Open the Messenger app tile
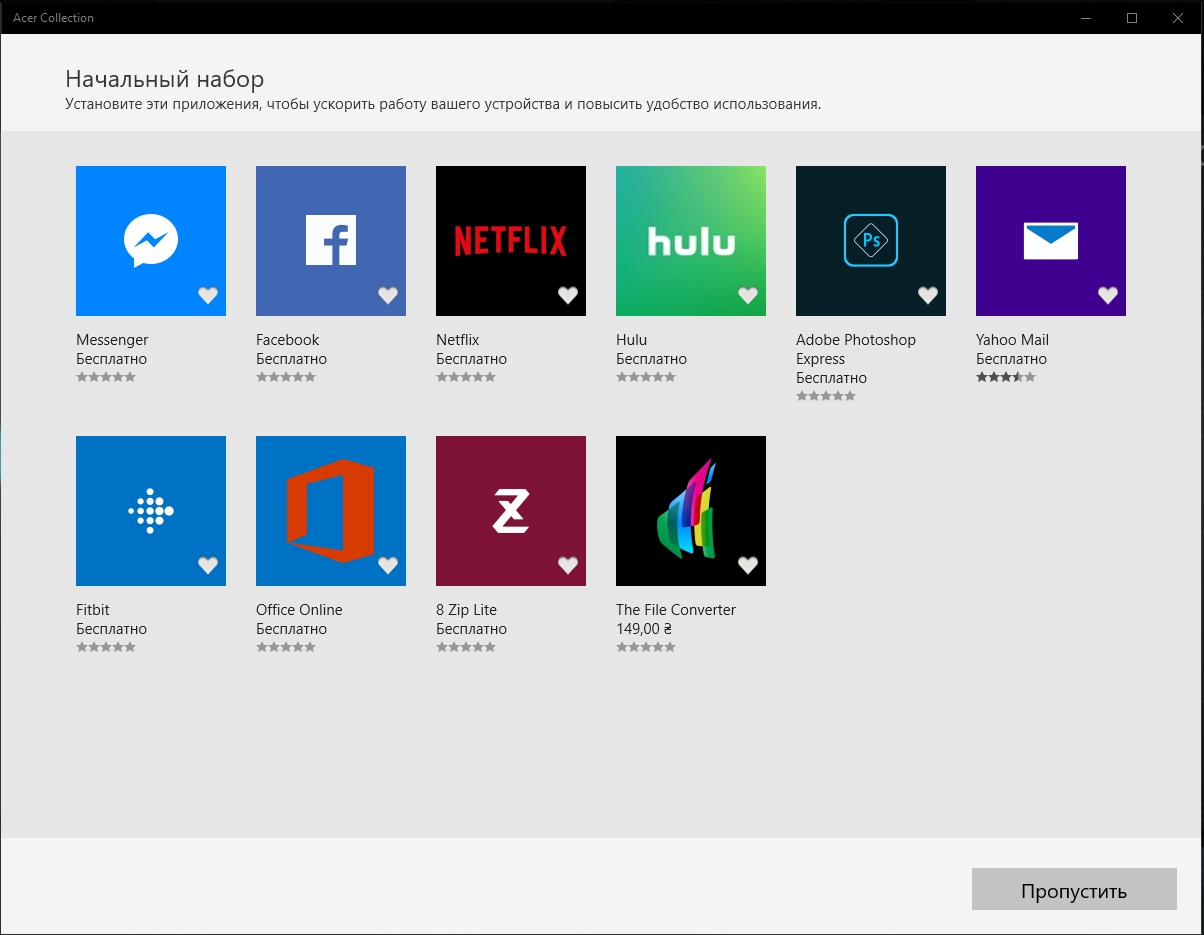This screenshot has width=1204, height=935. tap(151, 241)
